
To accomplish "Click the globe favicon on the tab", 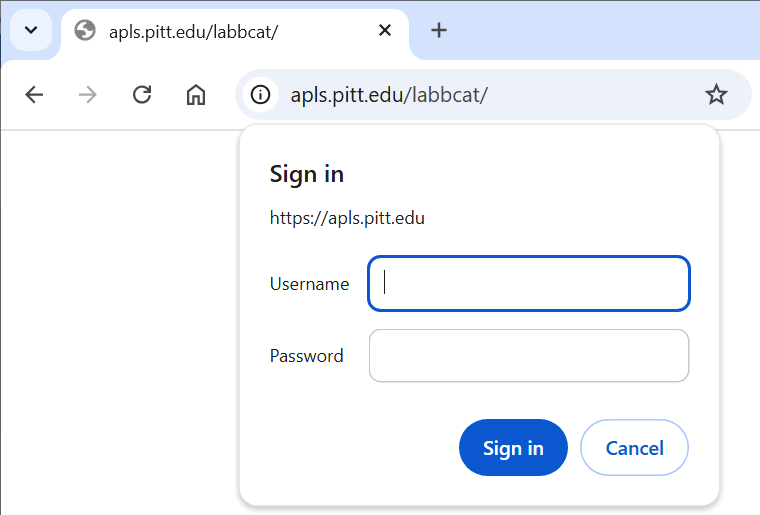I will click(85, 31).
